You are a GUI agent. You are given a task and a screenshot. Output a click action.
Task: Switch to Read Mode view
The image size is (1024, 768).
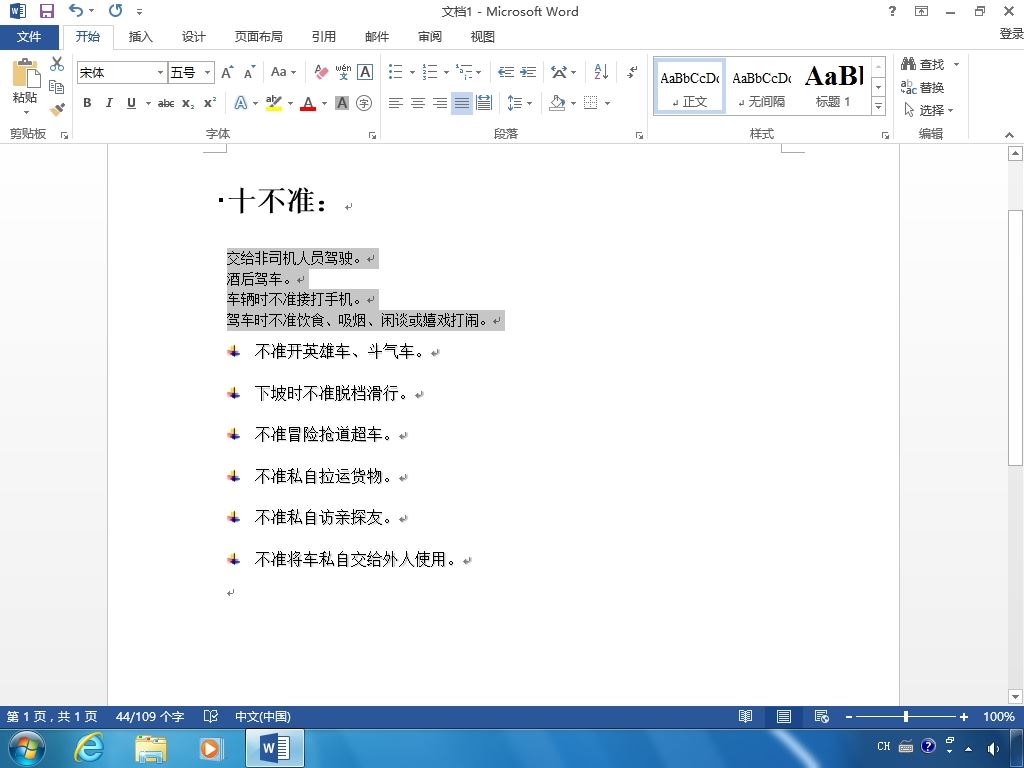[x=745, y=716]
